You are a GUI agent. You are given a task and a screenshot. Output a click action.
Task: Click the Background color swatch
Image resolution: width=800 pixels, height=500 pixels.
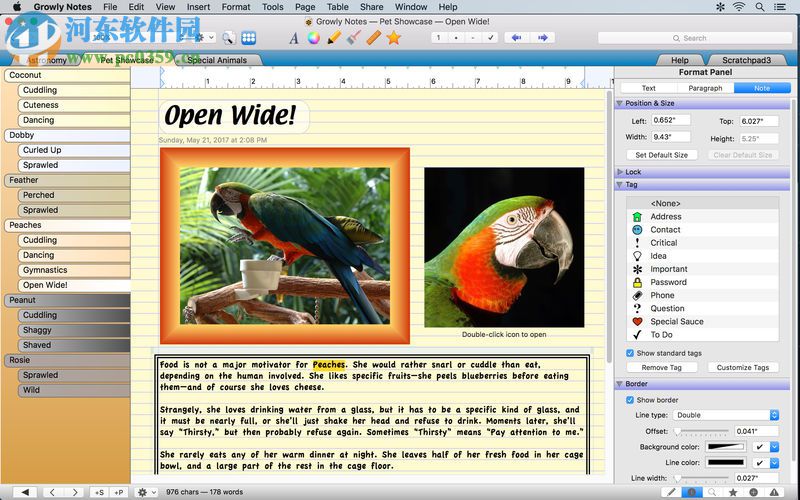pyautogui.click(x=726, y=447)
